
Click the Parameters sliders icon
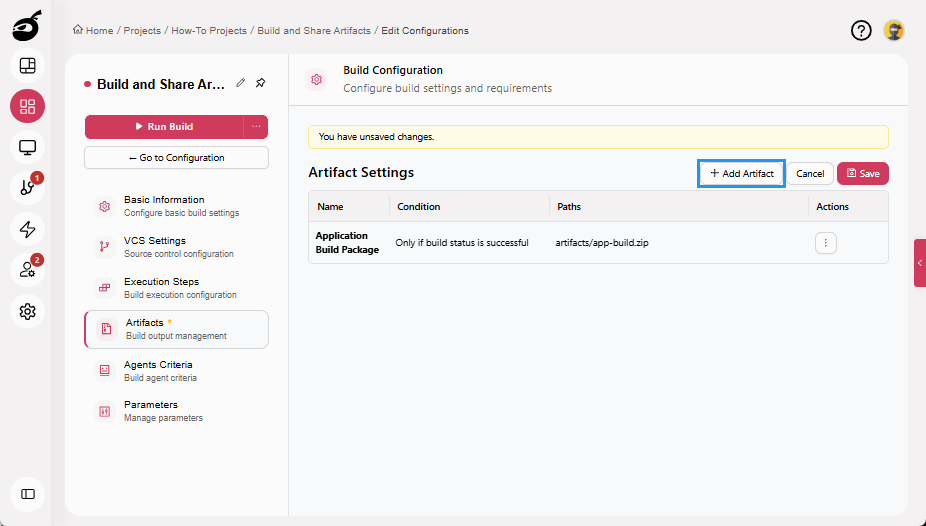pos(105,411)
